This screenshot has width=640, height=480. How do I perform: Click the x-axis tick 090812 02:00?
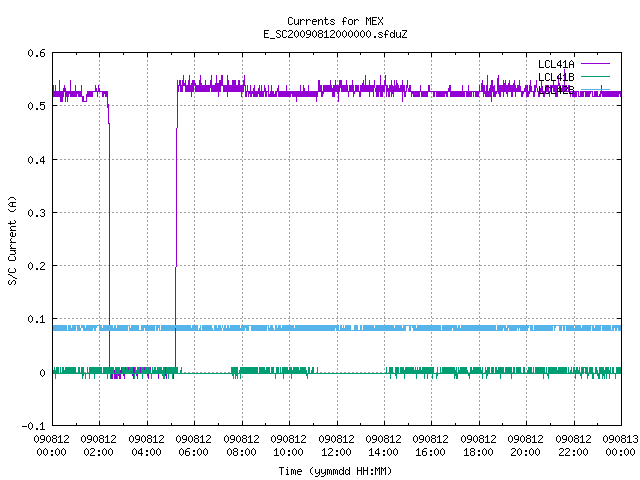(x=98, y=446)
